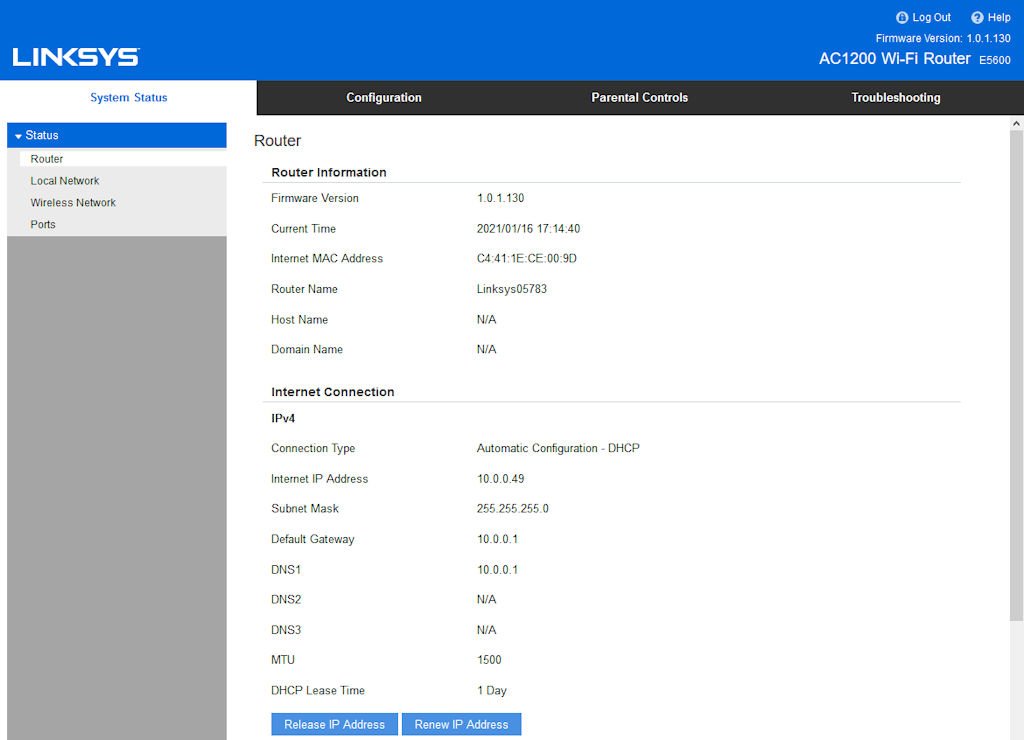Select subnet mask 255.255.255.0
The height and width of the screenshot is (740, 1024).
click(513, 508)
